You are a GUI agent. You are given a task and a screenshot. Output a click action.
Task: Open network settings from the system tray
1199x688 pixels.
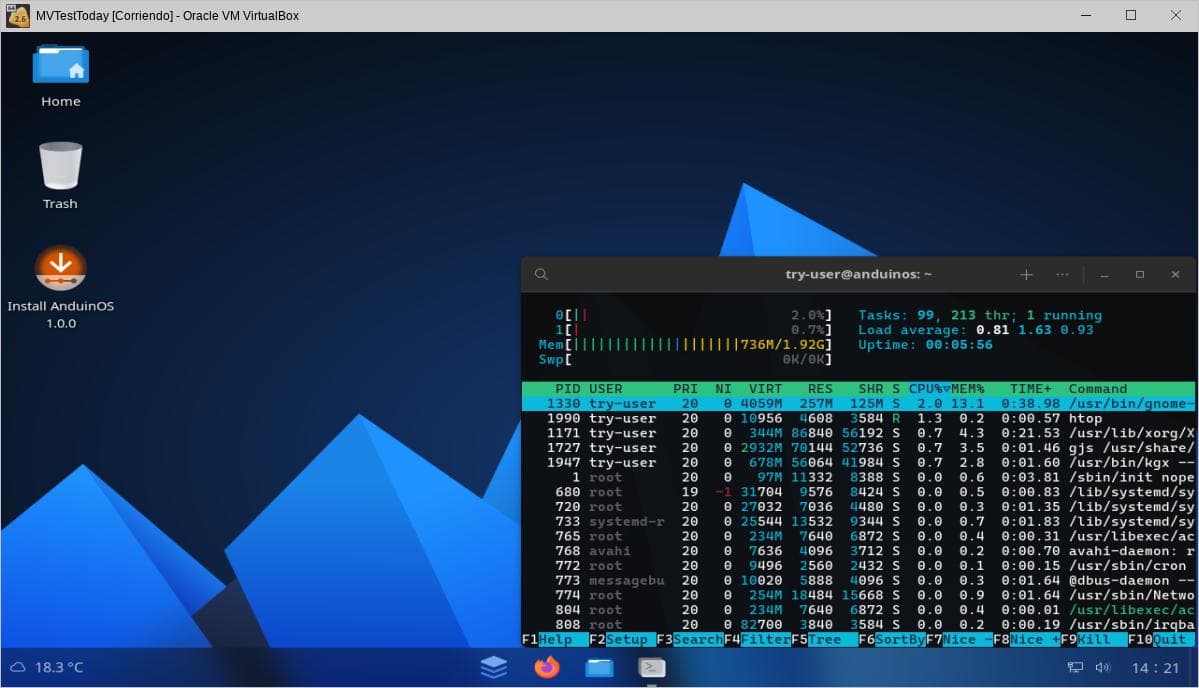tap(1075, 667)
